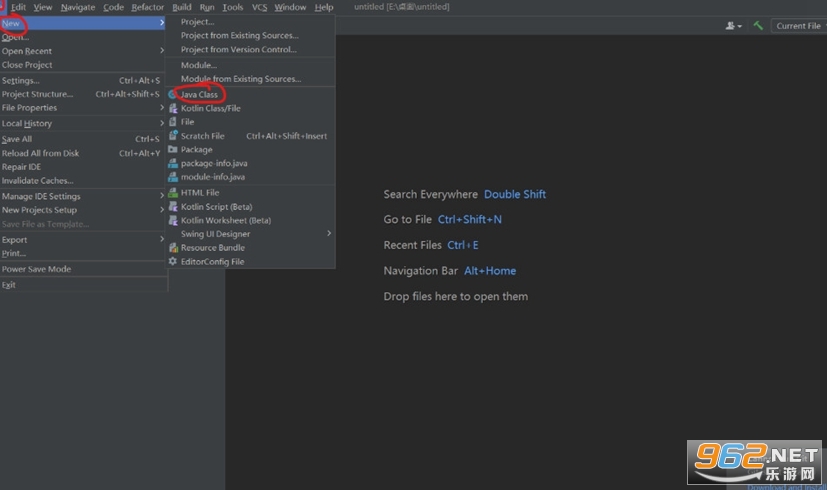Click the Ctrl+E shortcut text
This screenshot has height=490, width=827.
point(463,245)
